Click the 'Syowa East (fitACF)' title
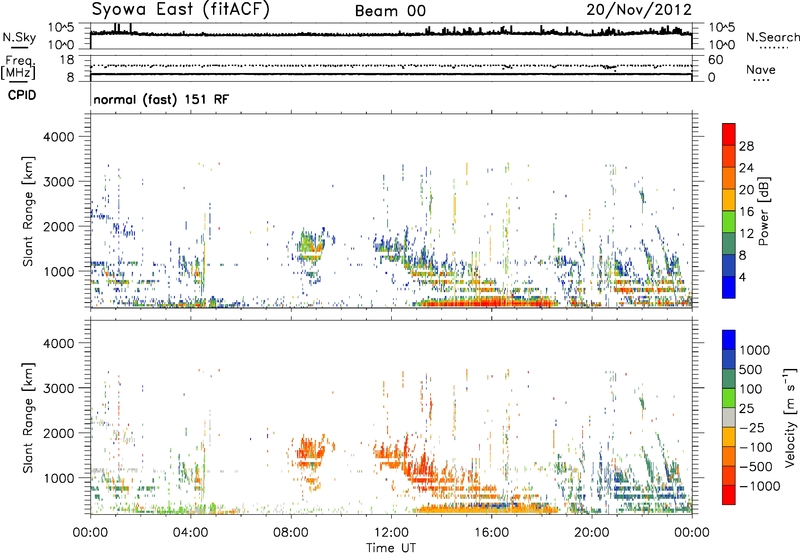The height and width of the screenshot is (554, 800). pos(180,10)
